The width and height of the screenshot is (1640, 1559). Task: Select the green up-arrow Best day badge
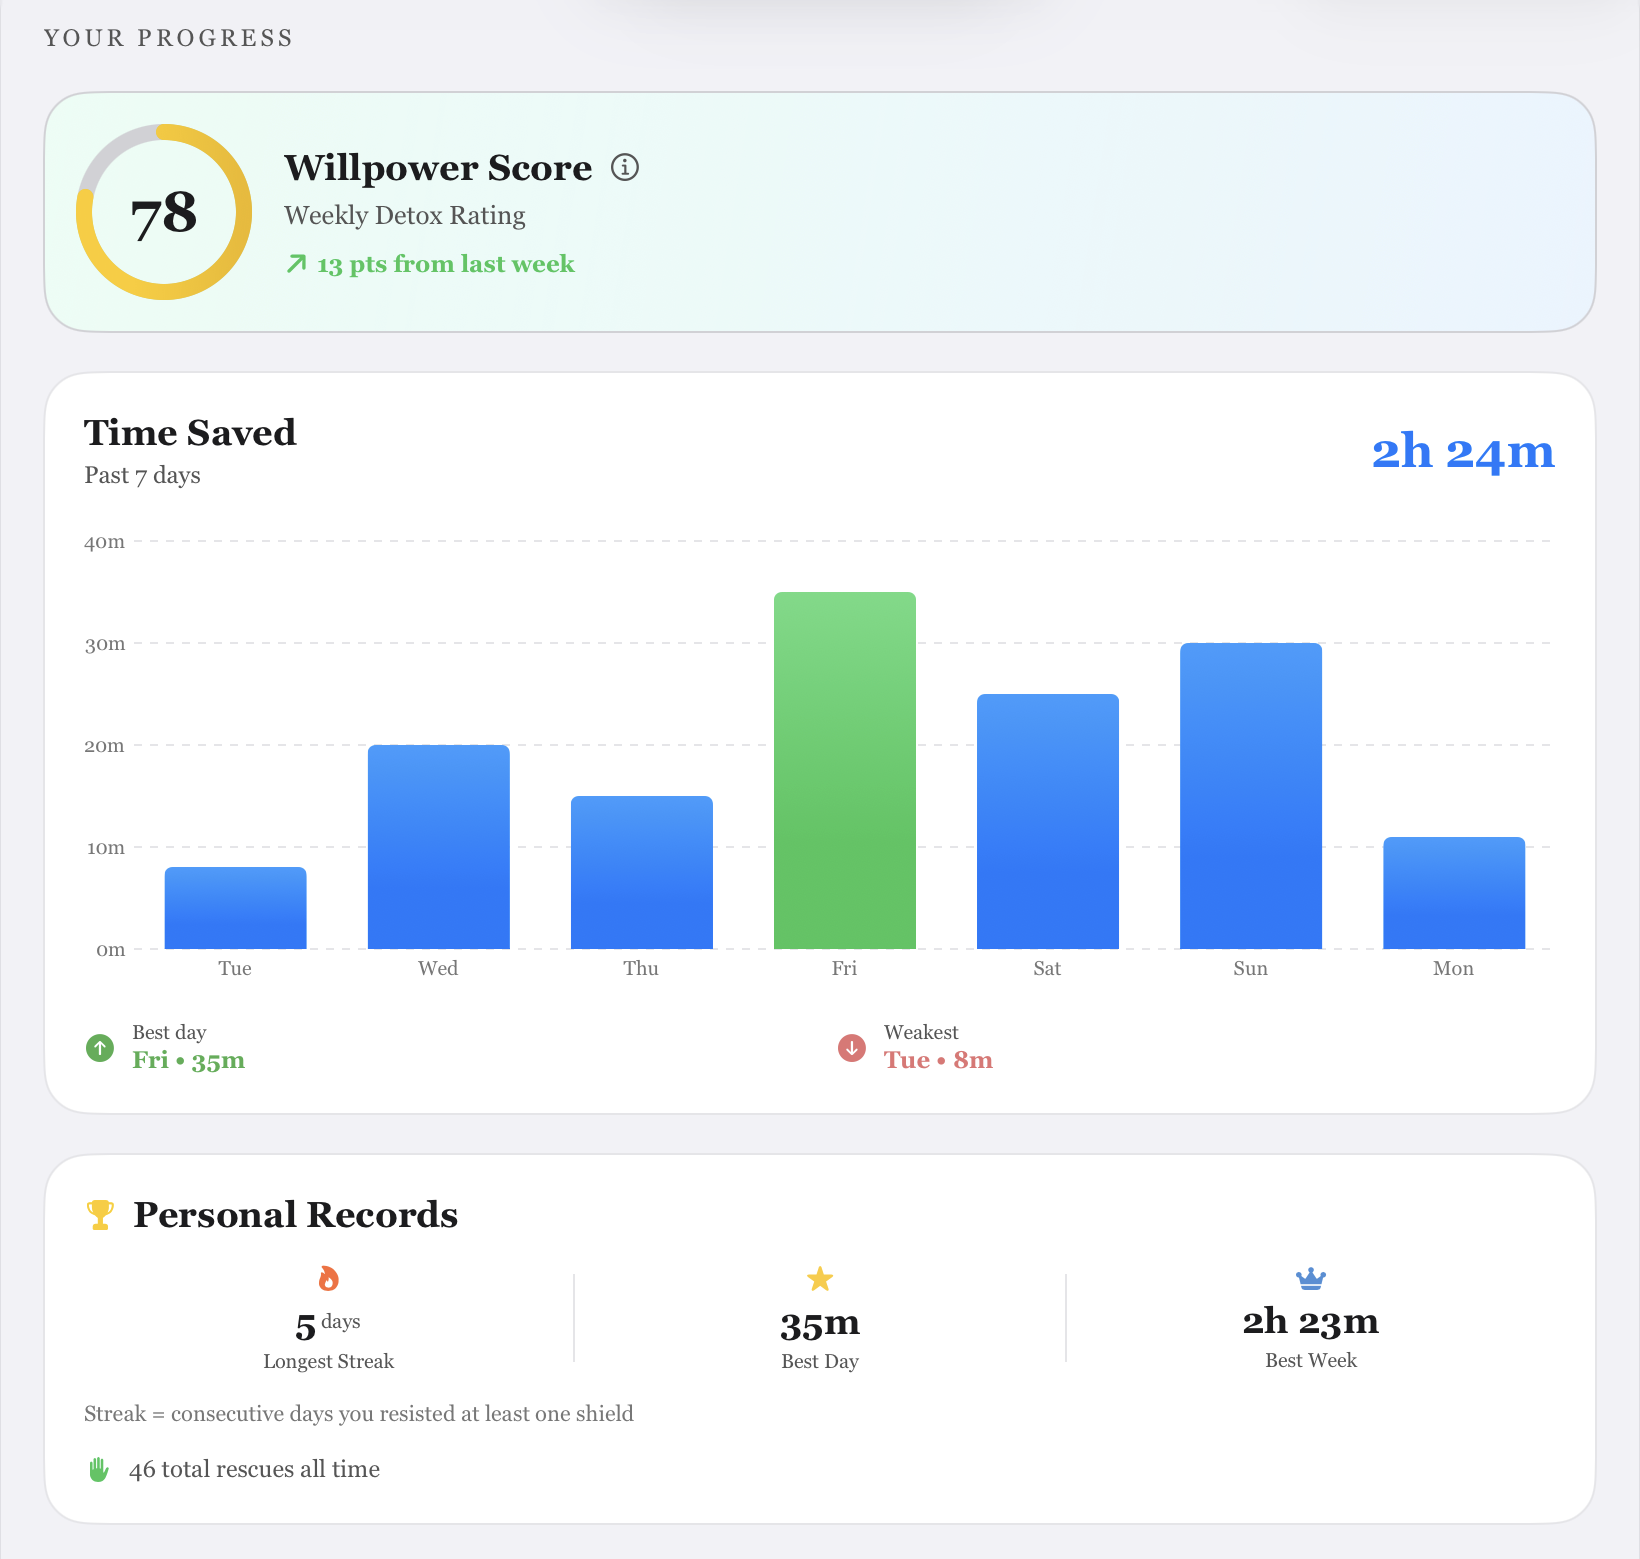coord(99,1048)
